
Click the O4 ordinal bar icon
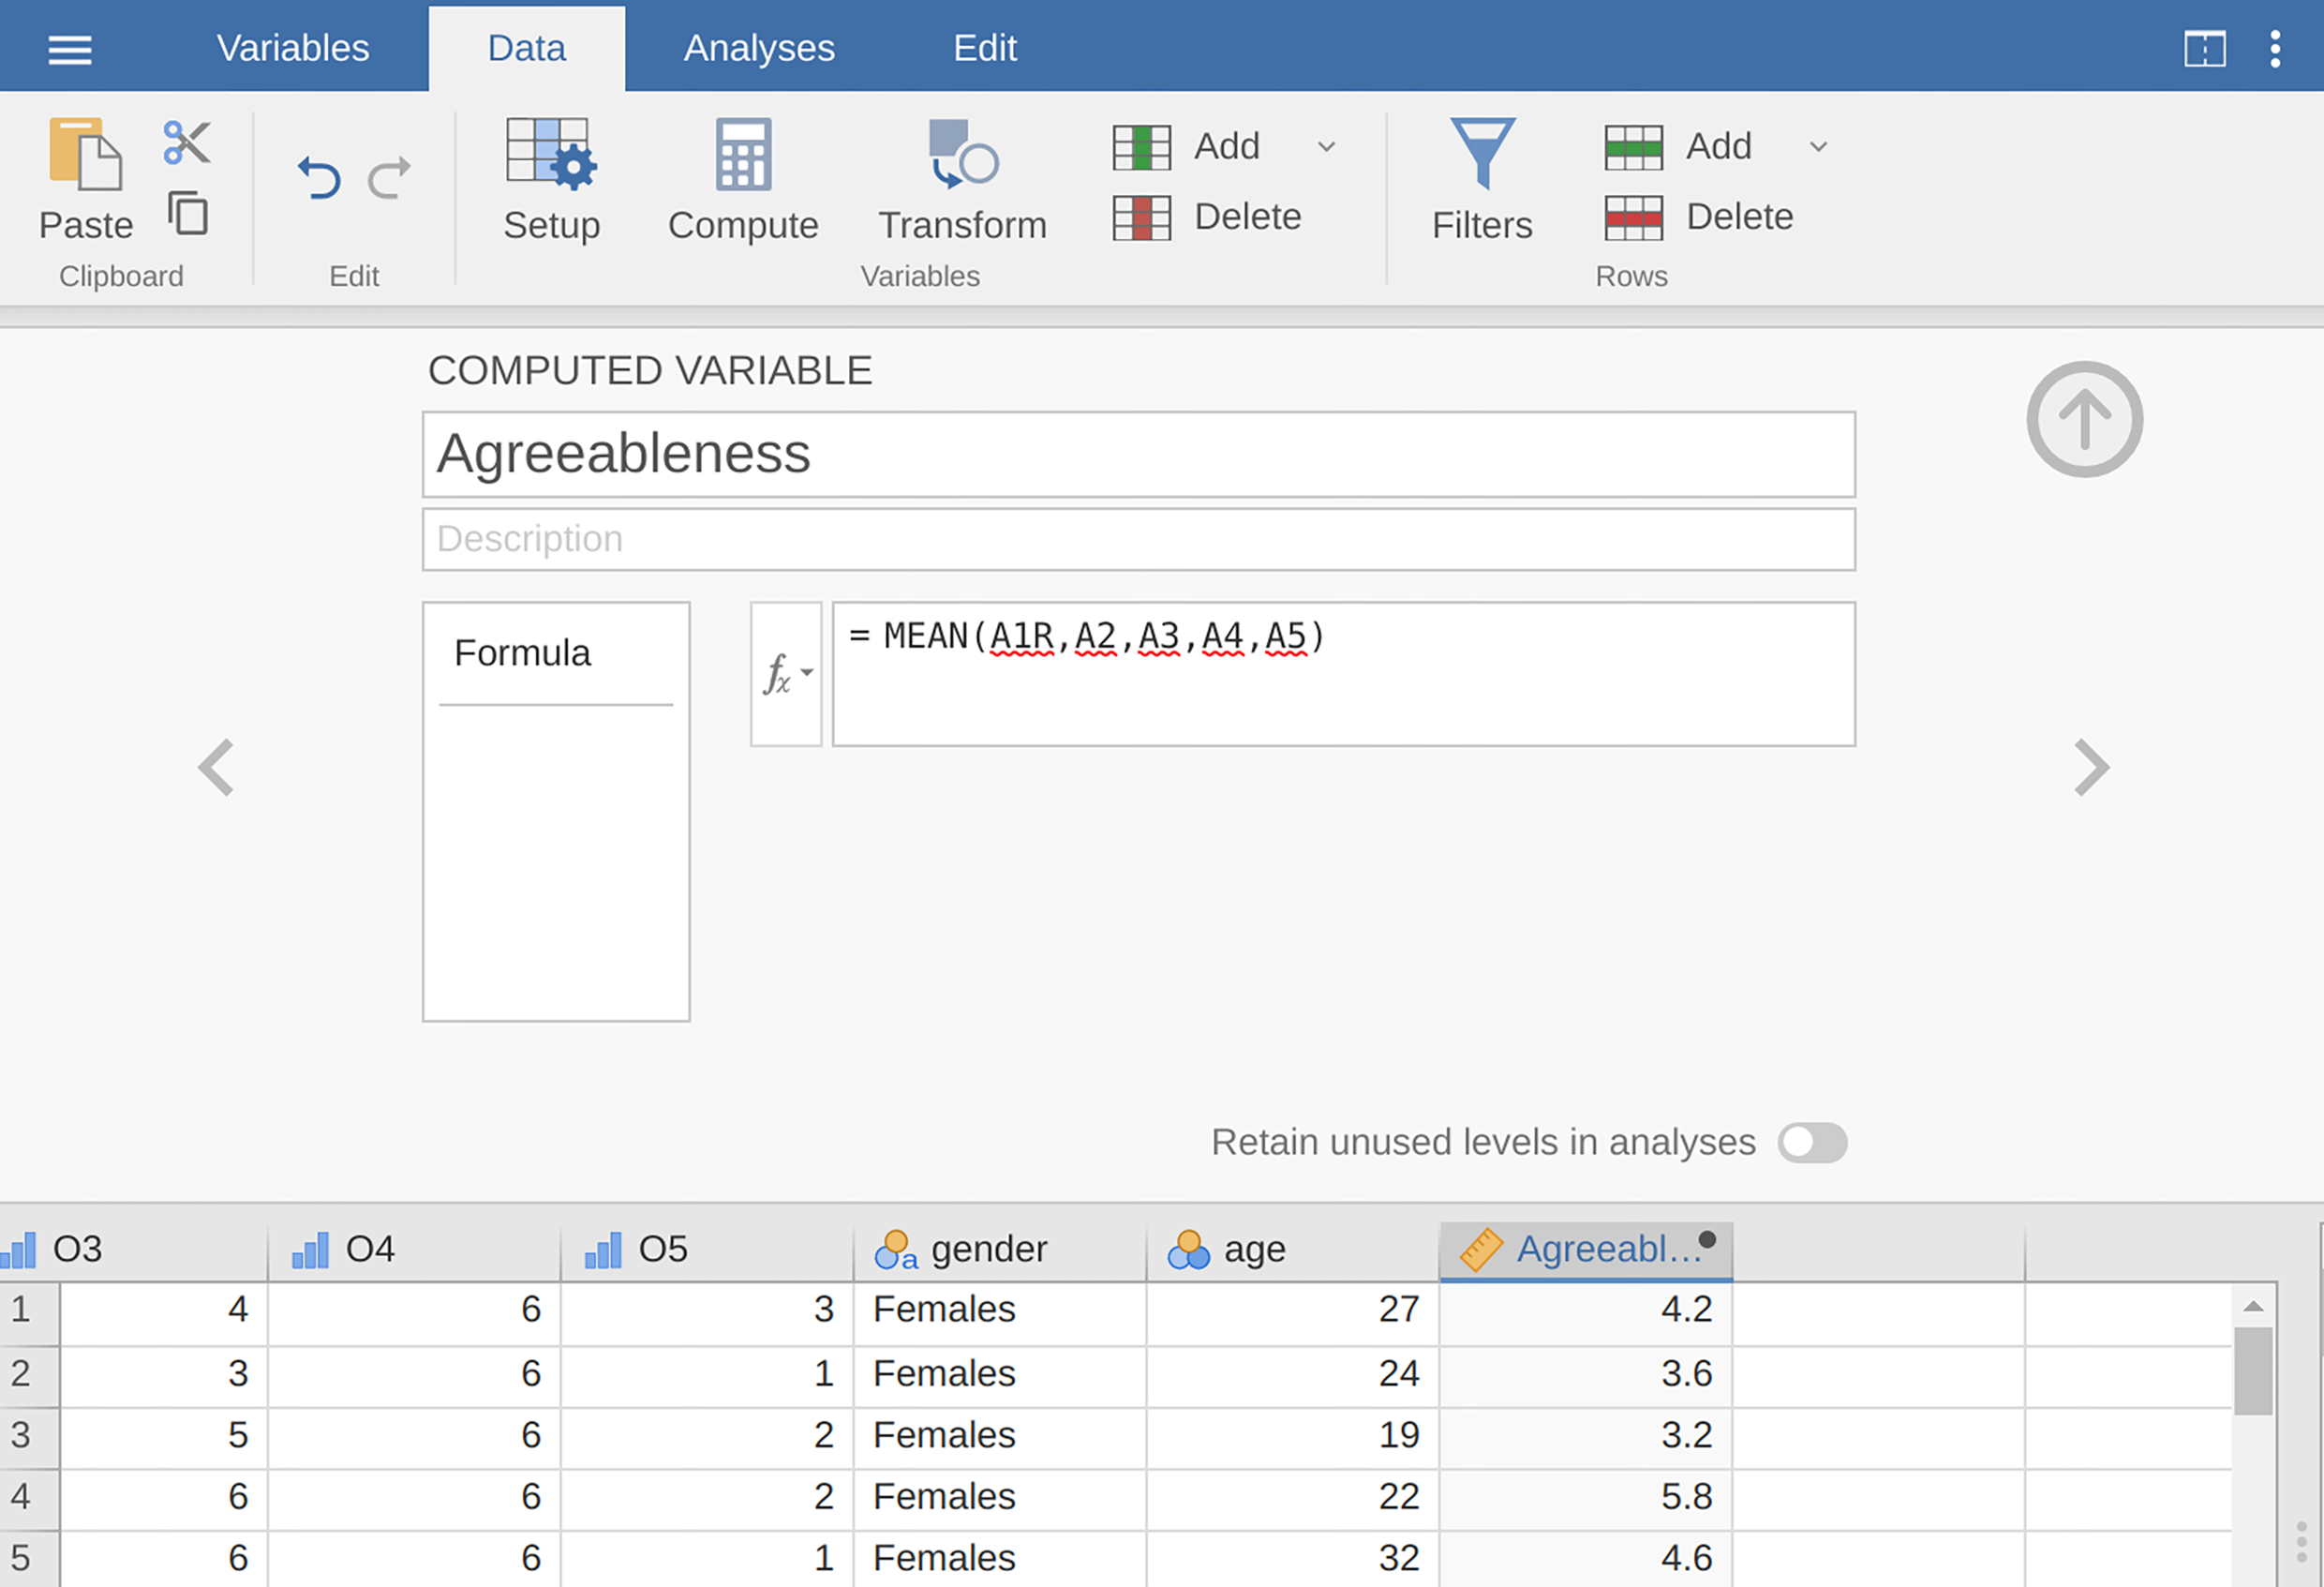[x=310, y=1250]
